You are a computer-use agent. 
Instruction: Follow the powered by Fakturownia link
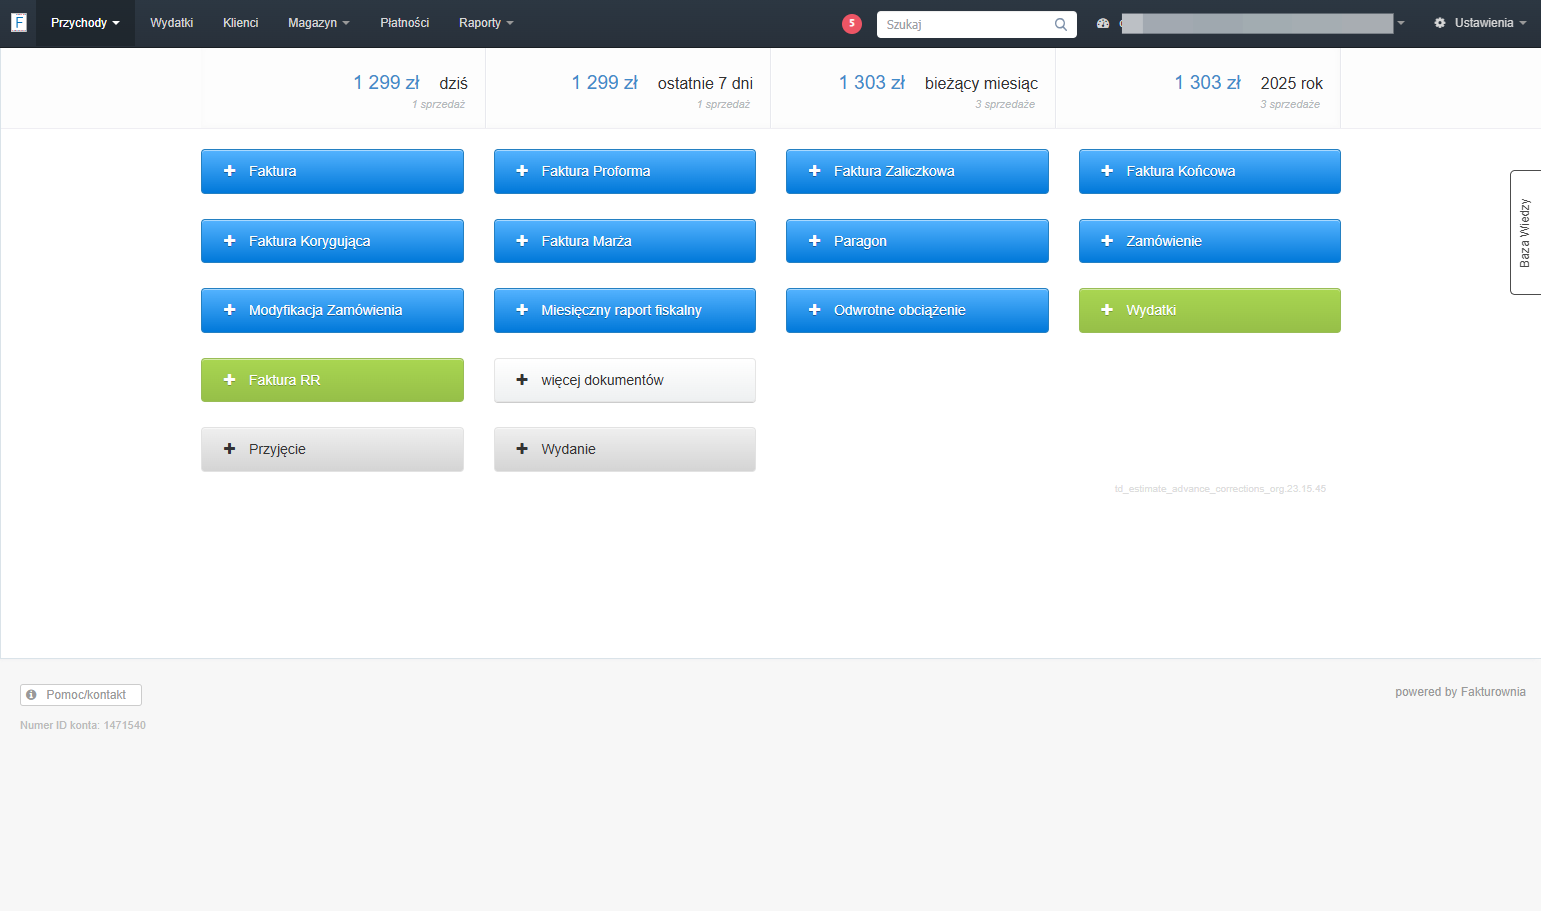(1460, 692)
